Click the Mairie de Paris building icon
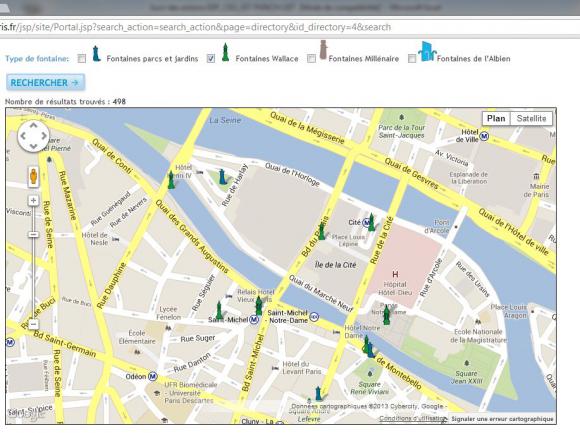This screenshot has height=433, width=580. tap(536, 176)
